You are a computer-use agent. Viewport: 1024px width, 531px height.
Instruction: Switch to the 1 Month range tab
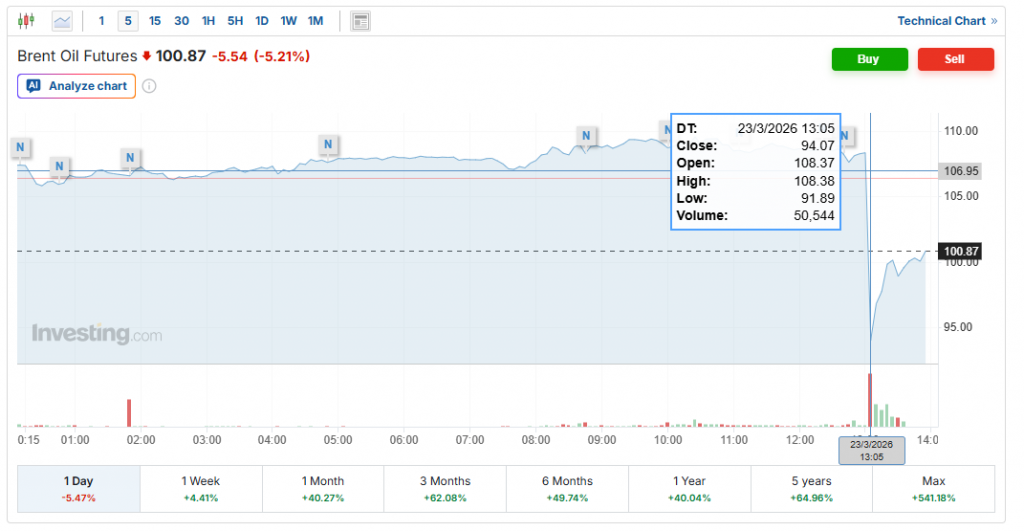point(322,489)
